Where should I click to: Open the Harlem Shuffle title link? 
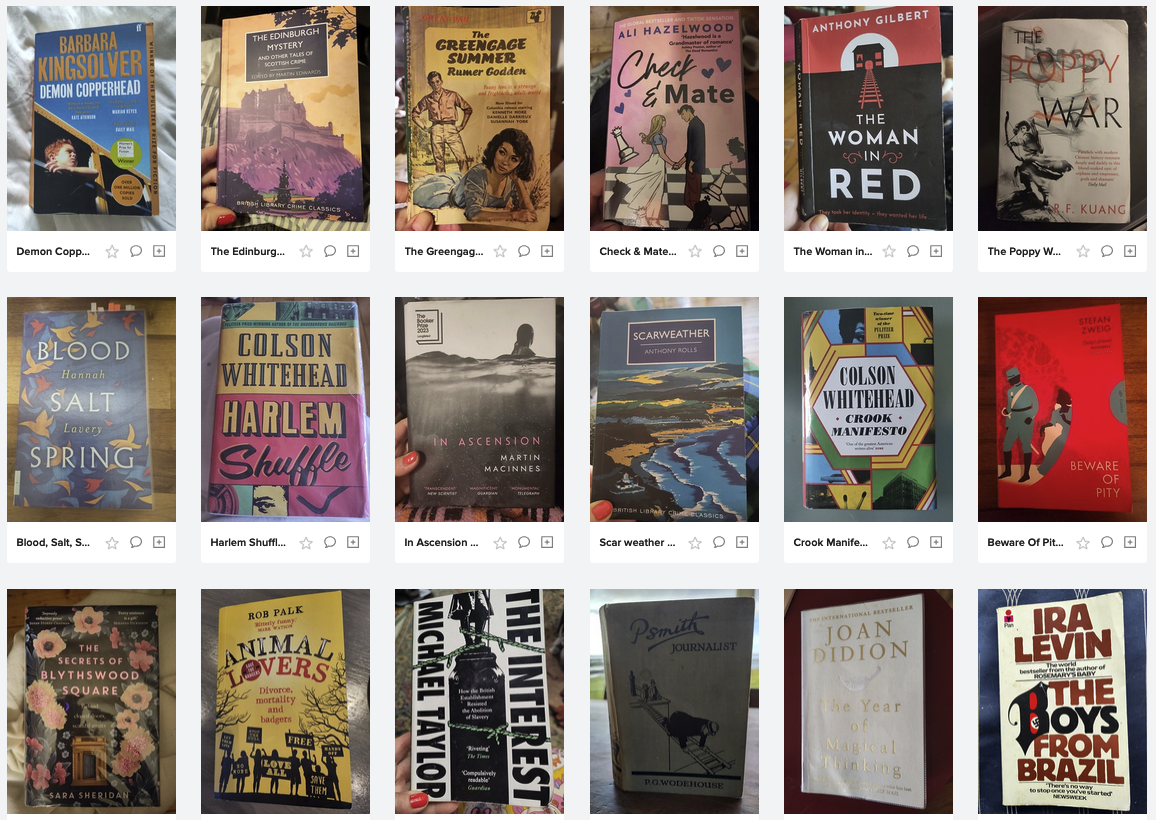pyautogui.click(x=248, y=543)
